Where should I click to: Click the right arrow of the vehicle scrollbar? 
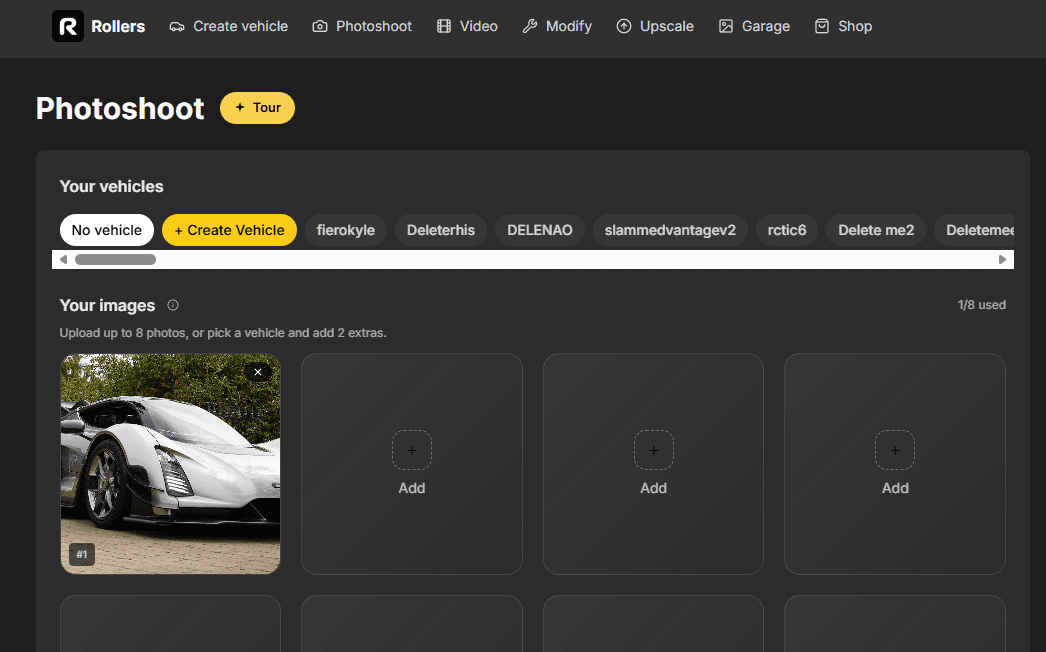(x=1002, y=260)
